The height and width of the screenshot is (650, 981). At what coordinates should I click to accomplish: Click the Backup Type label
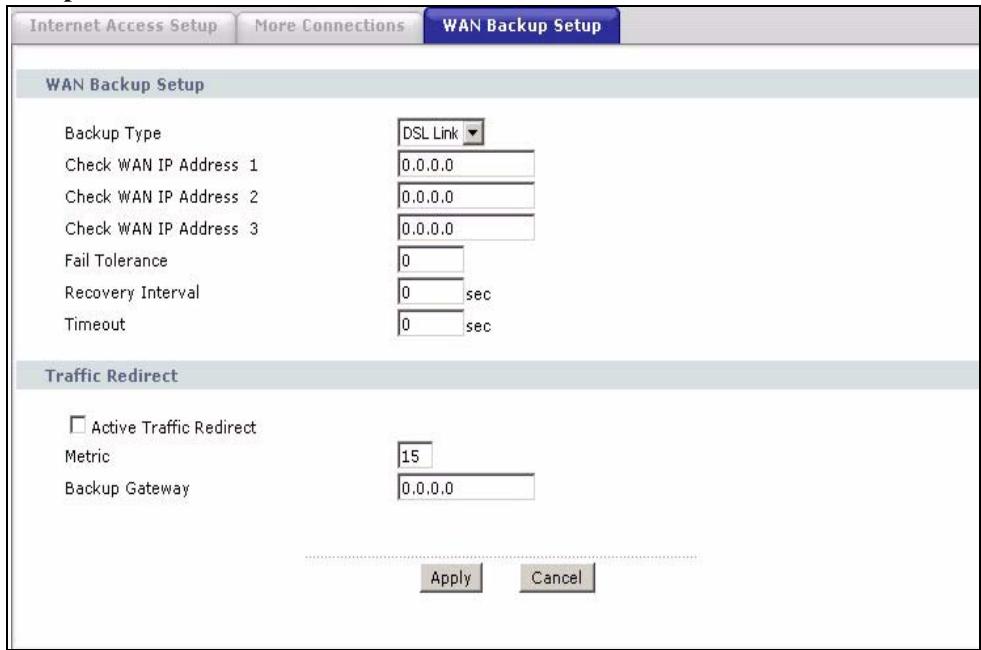click(x=113, y=133)
